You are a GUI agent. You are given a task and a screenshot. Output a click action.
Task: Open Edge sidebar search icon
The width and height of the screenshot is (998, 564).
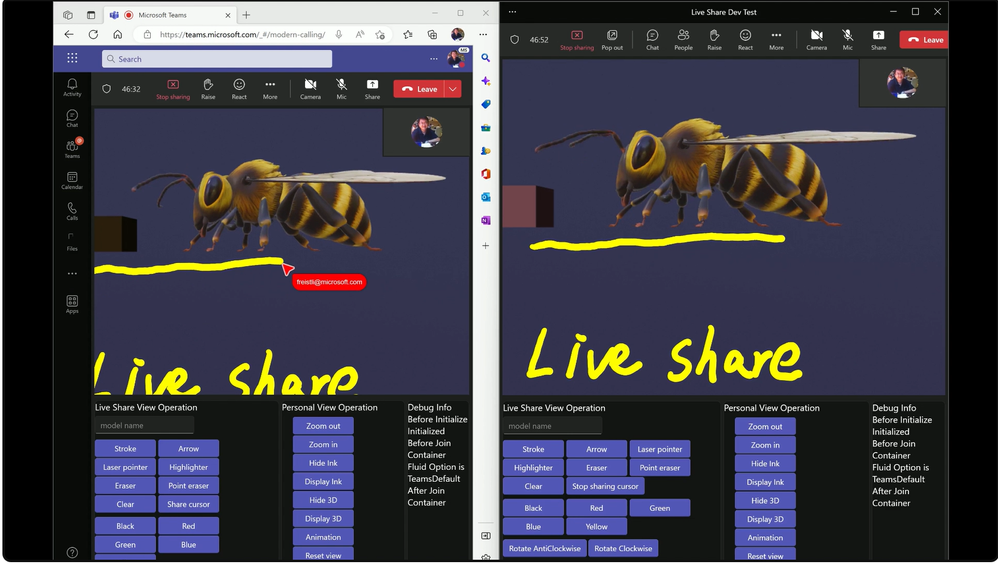[486, 58]
